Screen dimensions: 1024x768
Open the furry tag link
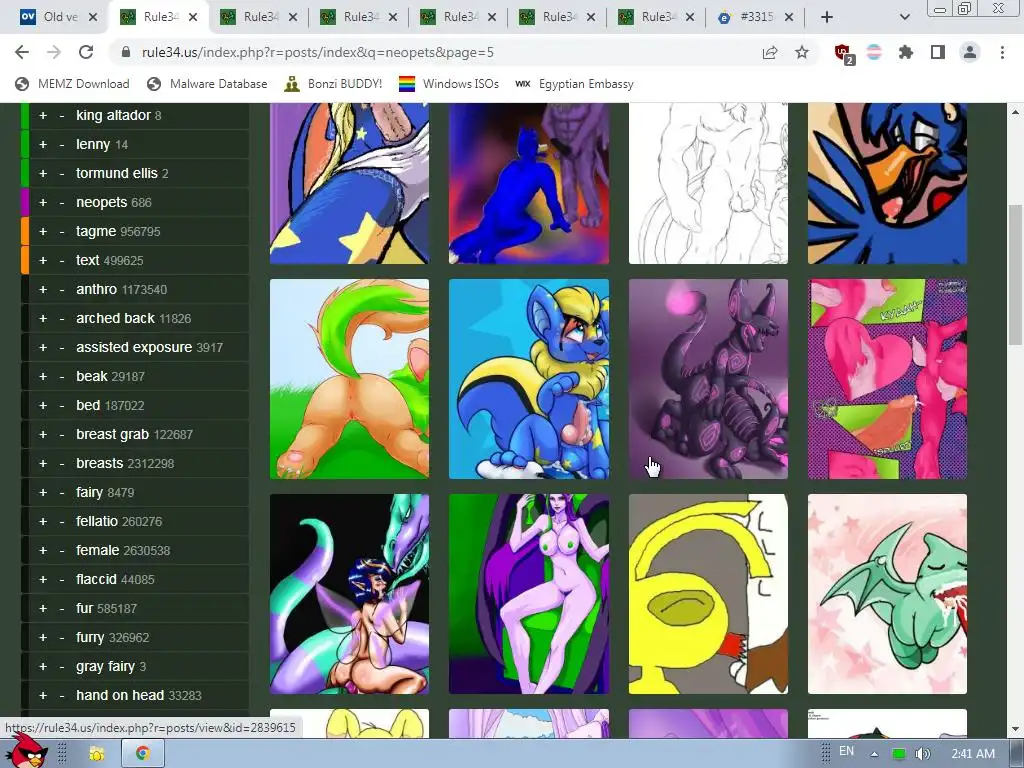(x=90, y=637)
